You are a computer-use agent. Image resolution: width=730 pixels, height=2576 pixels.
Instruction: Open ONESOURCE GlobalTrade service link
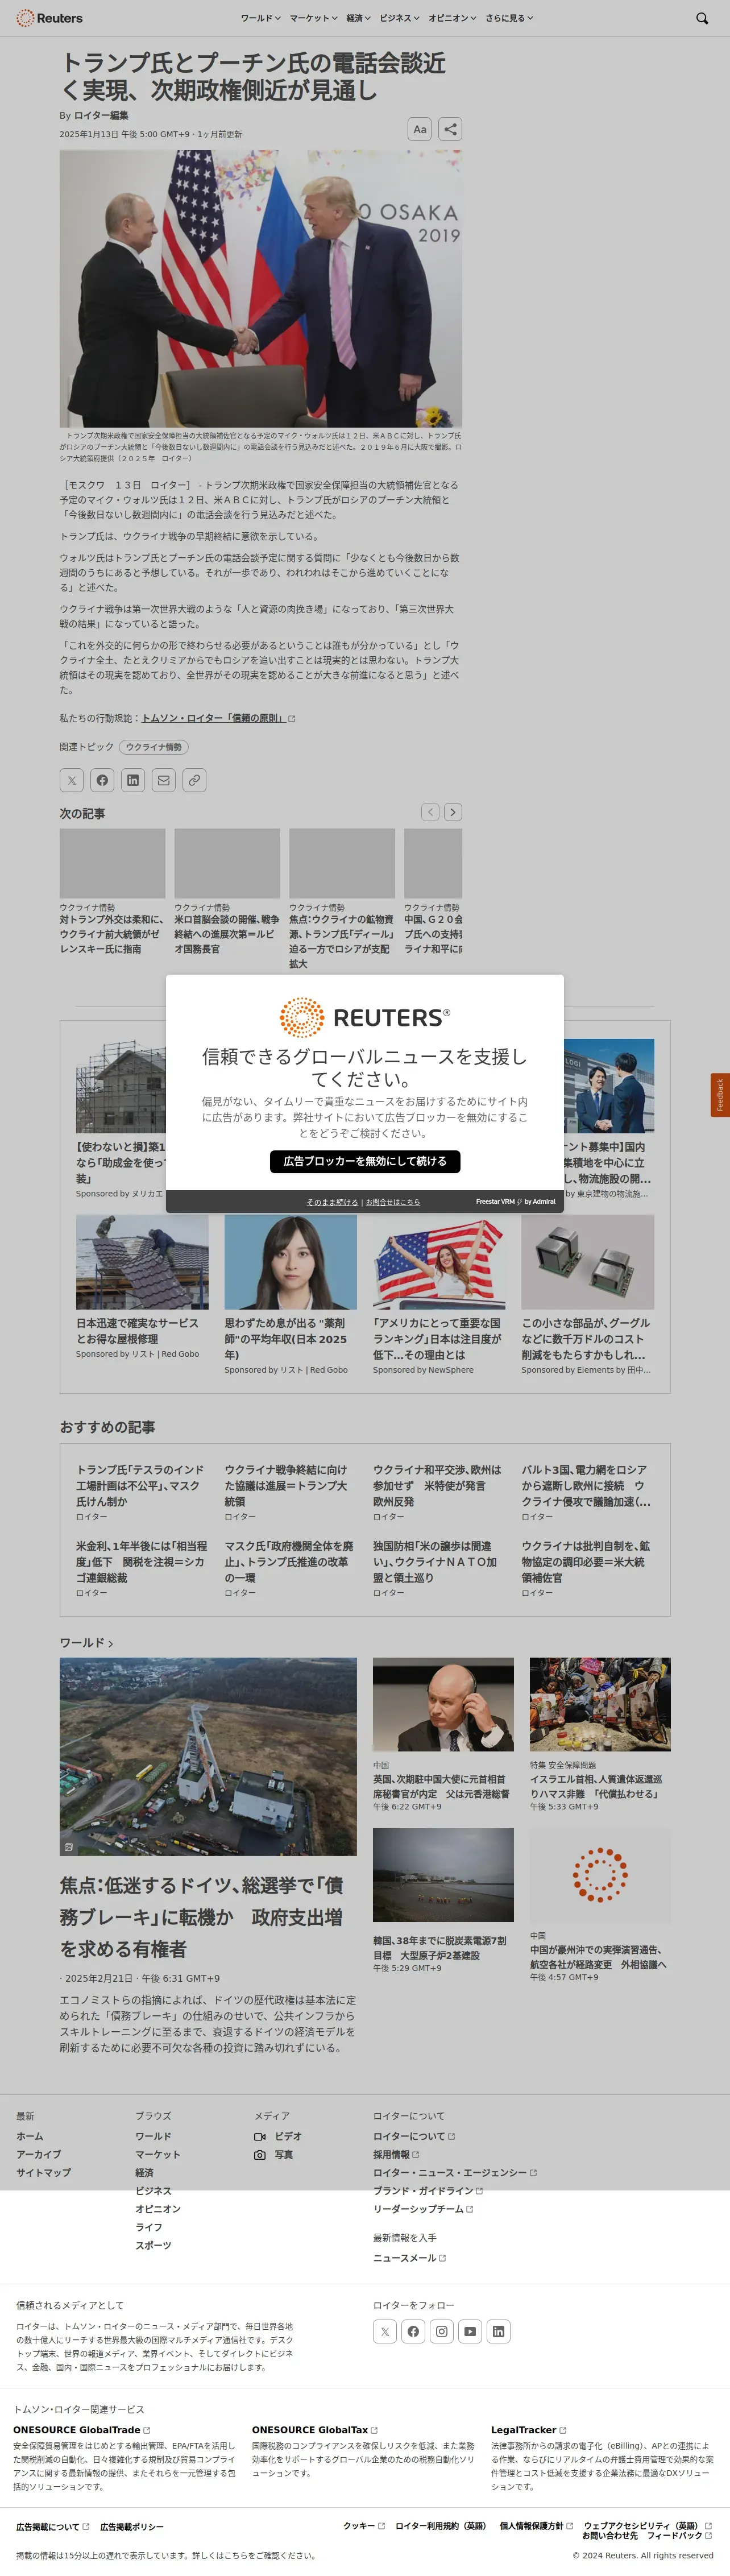81,2430
